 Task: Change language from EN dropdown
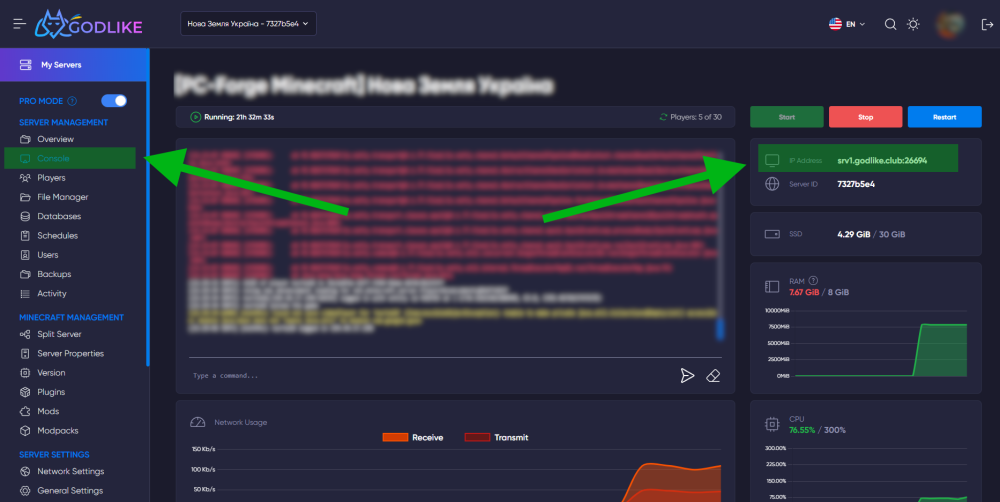pos(847,24)
